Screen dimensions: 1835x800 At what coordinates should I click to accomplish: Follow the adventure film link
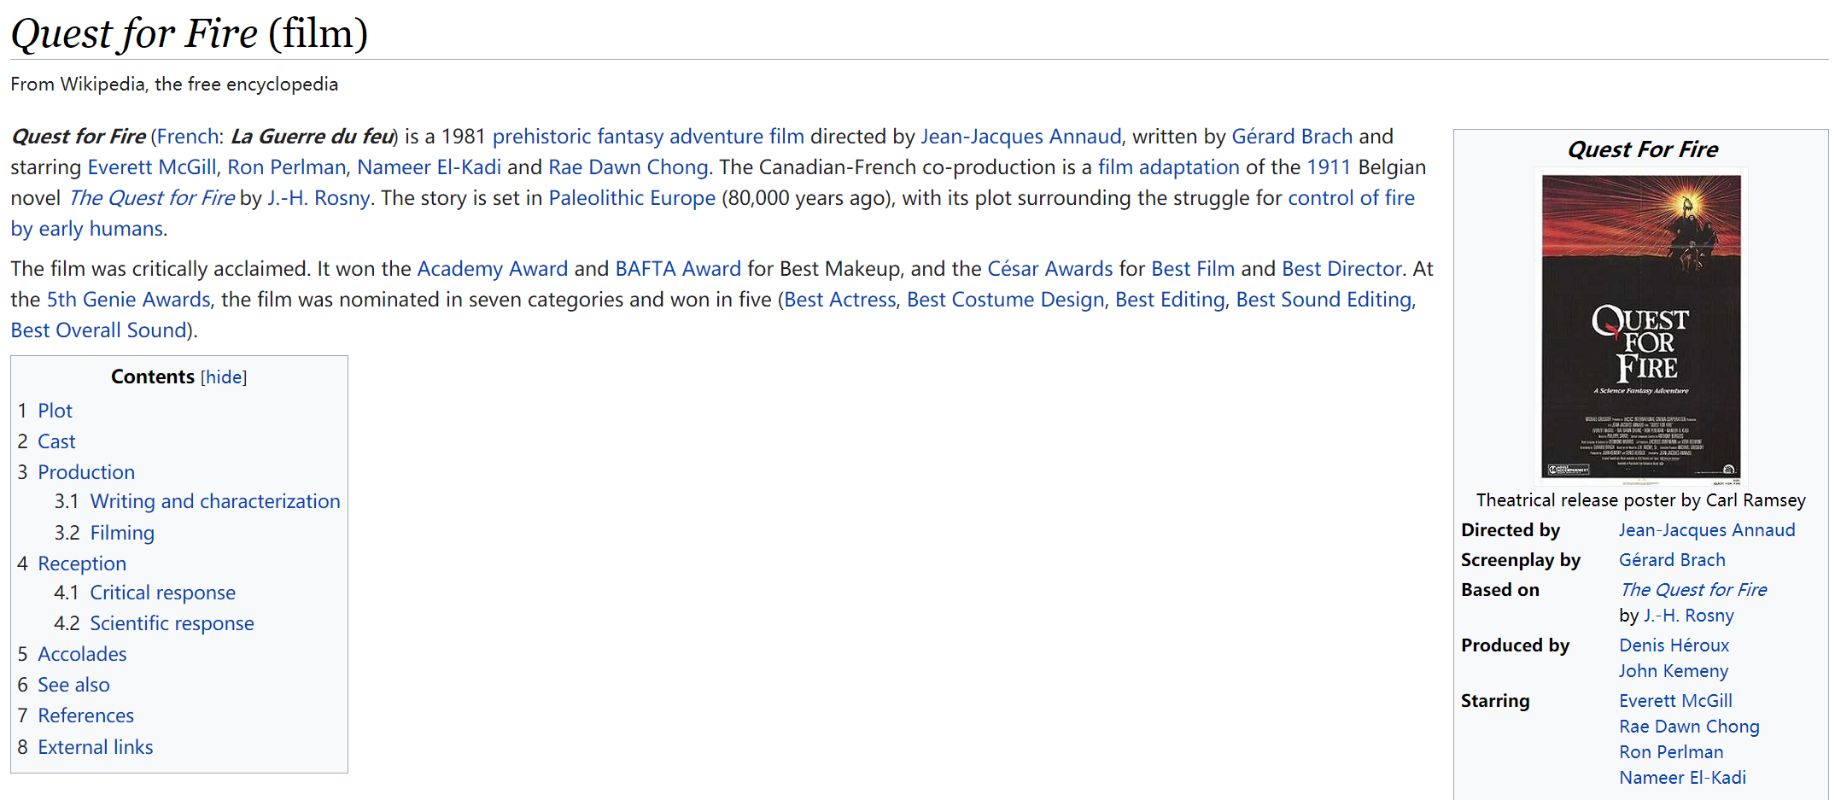tap(737, 136)
